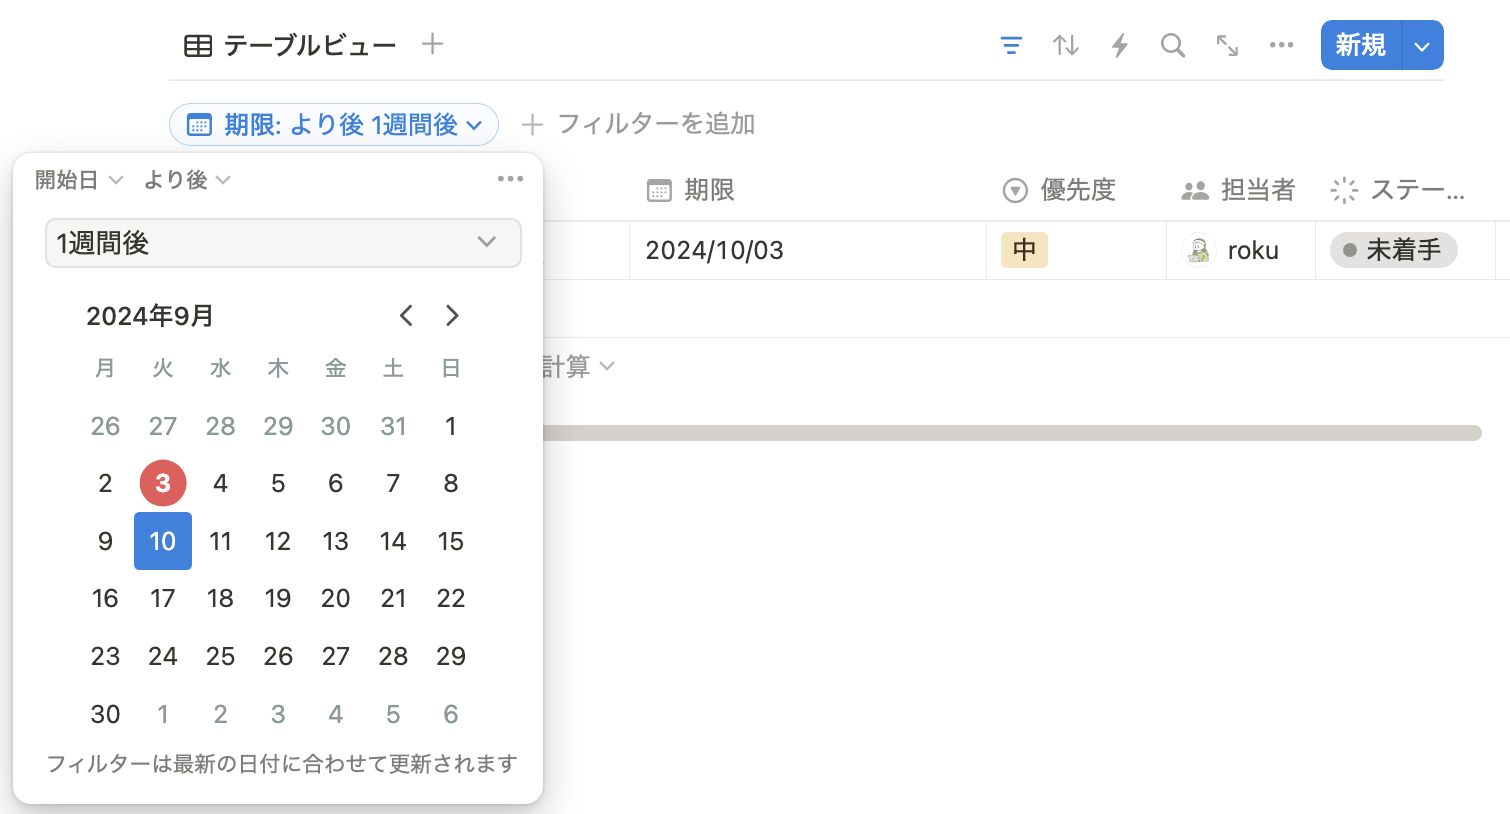Select September 20 in calendar
Image resolution: width=1510 pixels, height=814 pixels.
336,598
